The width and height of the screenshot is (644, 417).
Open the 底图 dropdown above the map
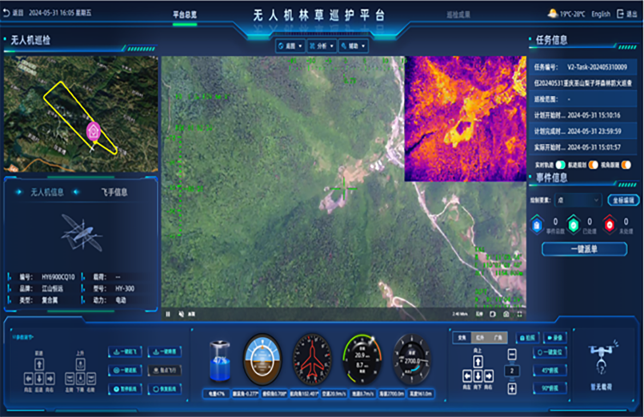289,46
